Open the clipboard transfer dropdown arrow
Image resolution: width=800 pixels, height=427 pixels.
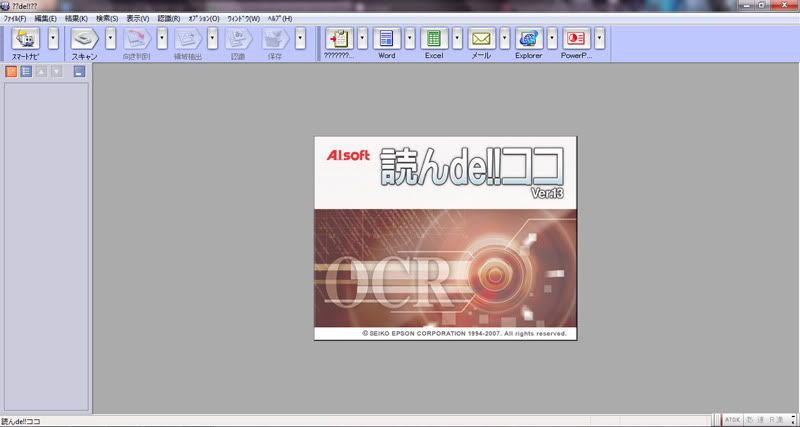pos(362,39)
